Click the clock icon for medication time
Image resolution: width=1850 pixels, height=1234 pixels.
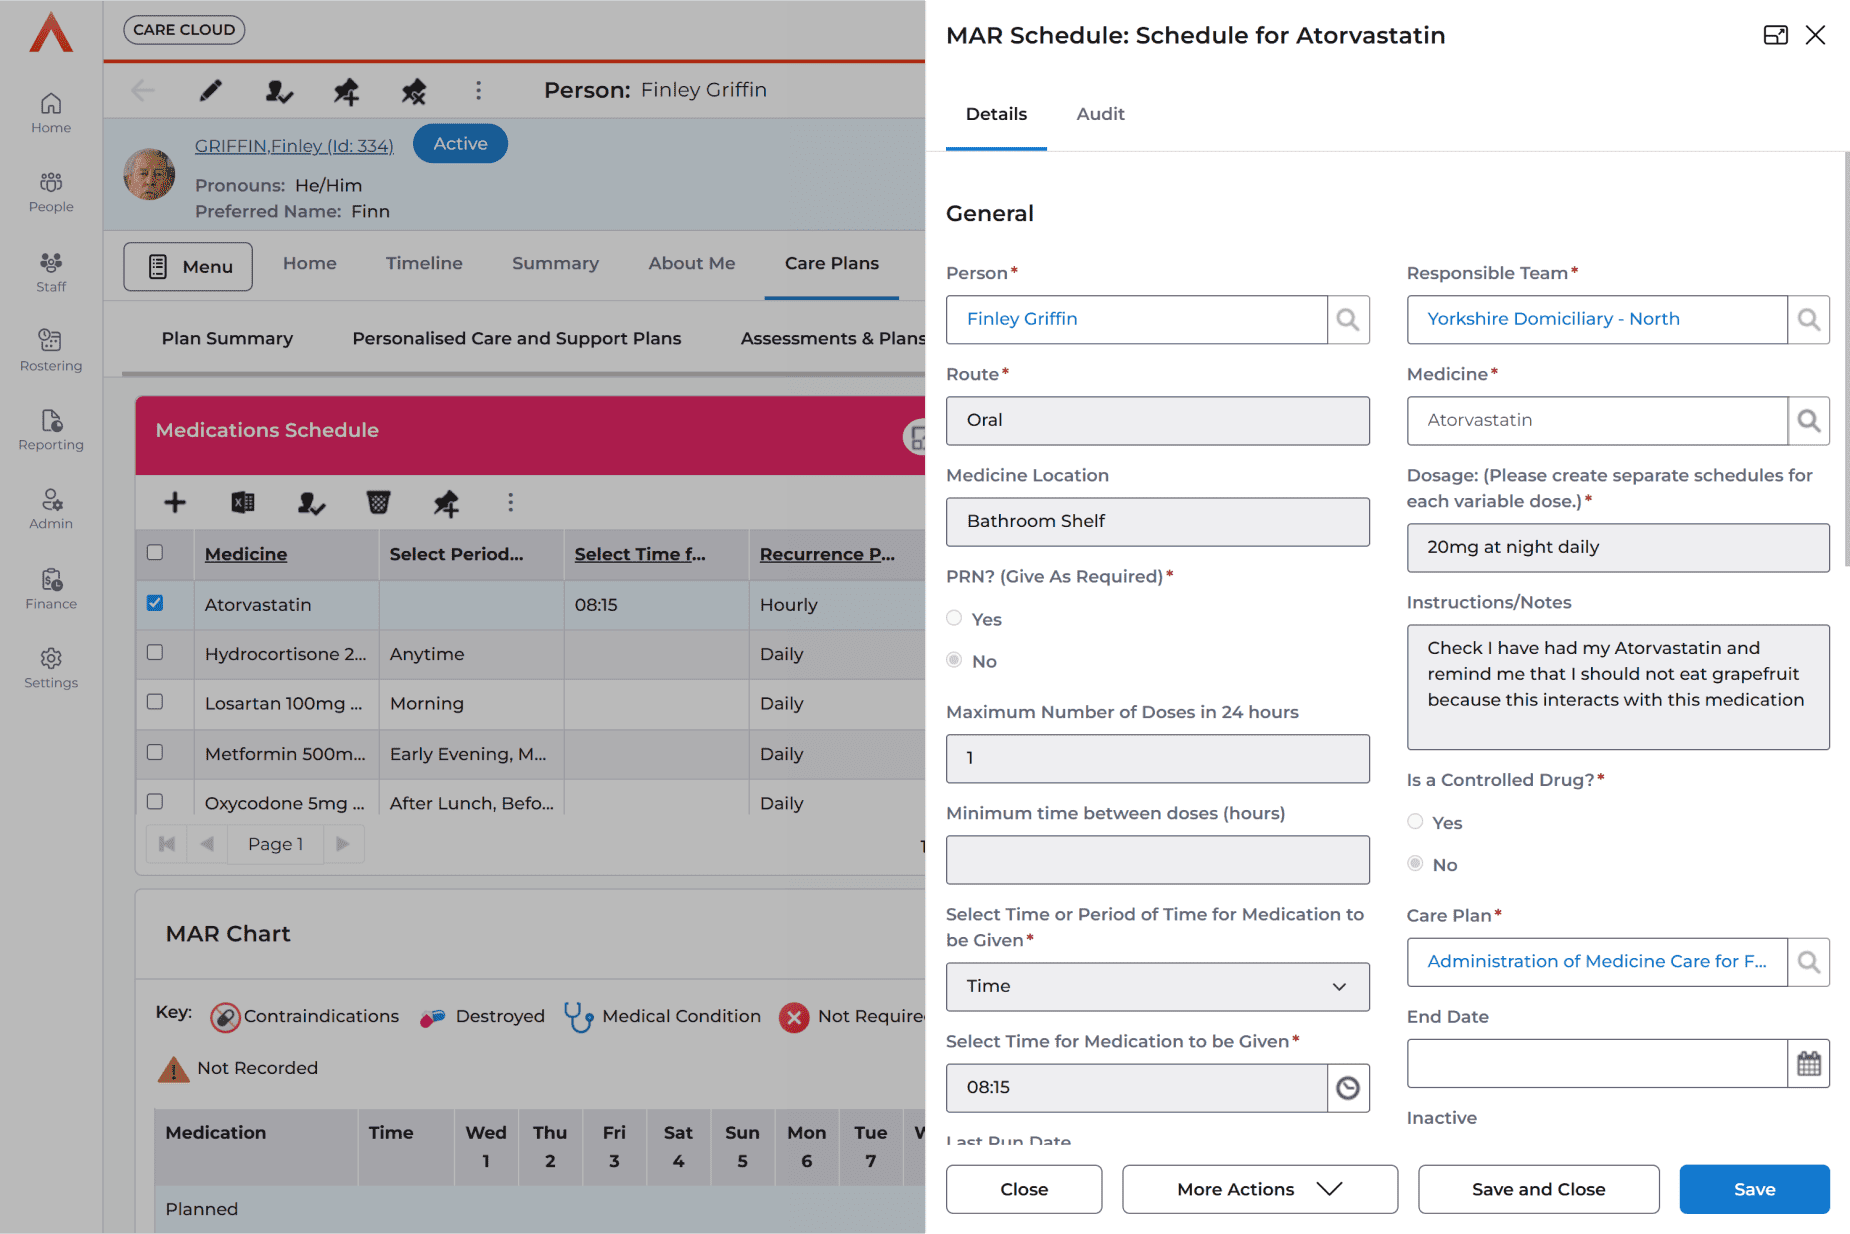click(x=1348, y=1088)
